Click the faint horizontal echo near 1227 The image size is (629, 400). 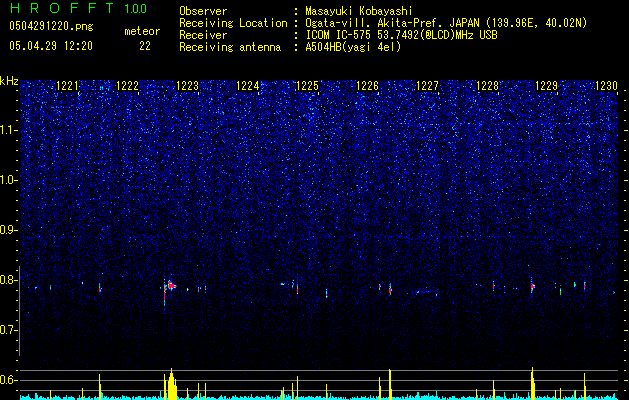point(424,292)
